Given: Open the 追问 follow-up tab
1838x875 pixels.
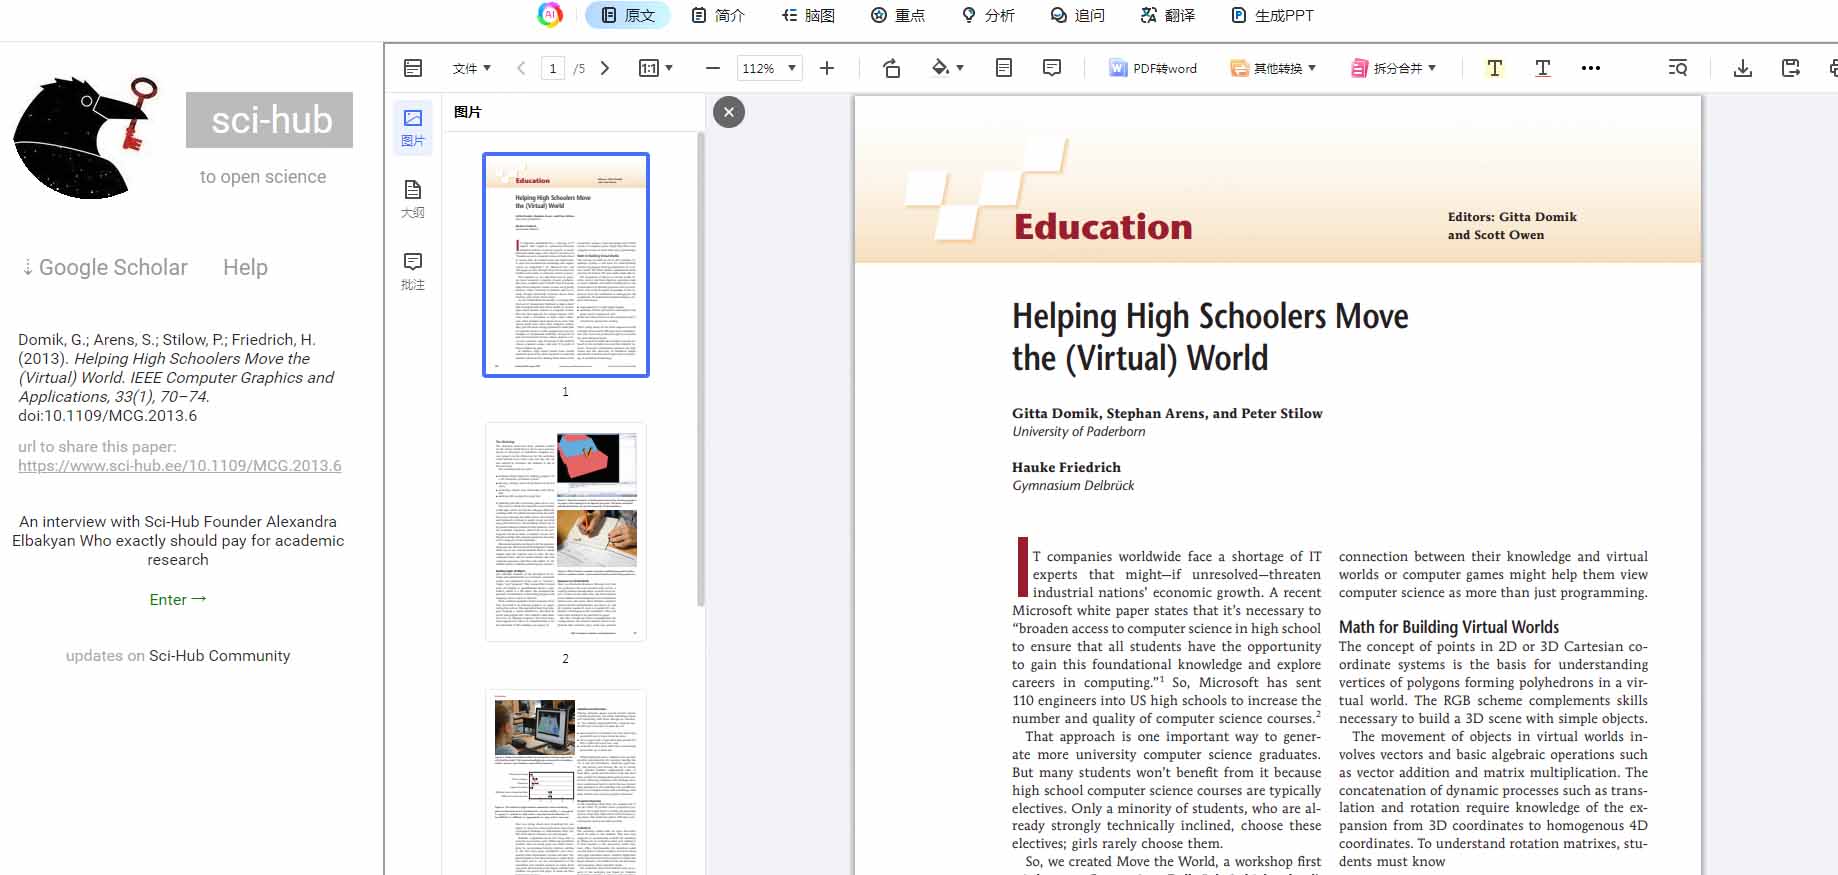Looking at the screenshot, I should click(1078, 15).
